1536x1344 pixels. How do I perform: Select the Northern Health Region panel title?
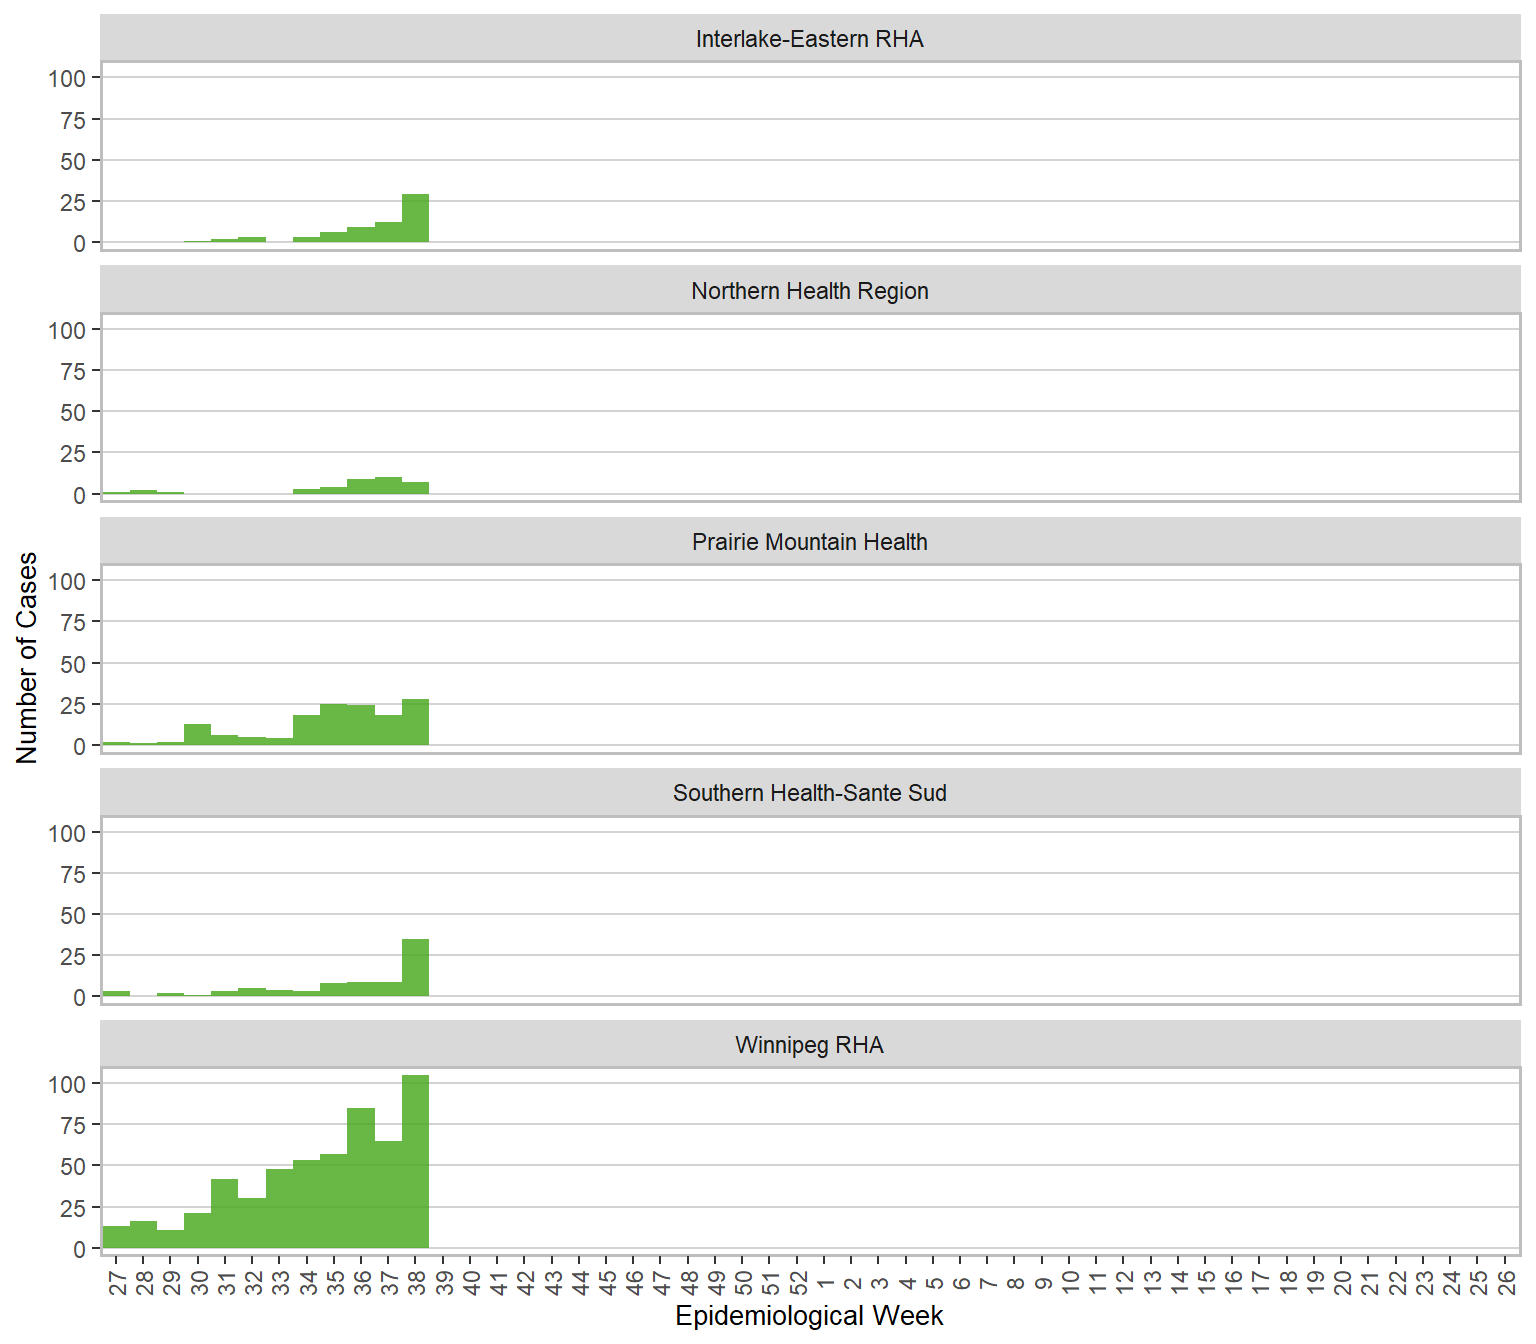pos(809,291)
